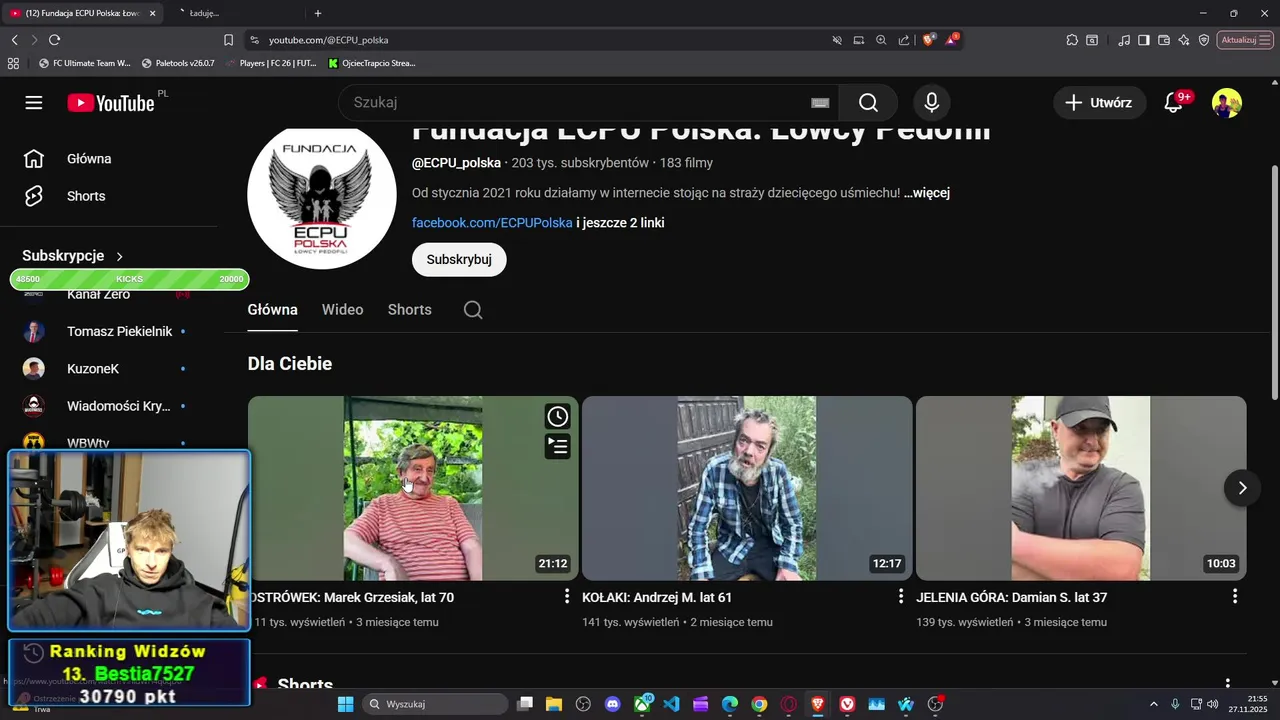Open the share page icon in address bar
The image size is (1280, 720).
click(904, 40)
